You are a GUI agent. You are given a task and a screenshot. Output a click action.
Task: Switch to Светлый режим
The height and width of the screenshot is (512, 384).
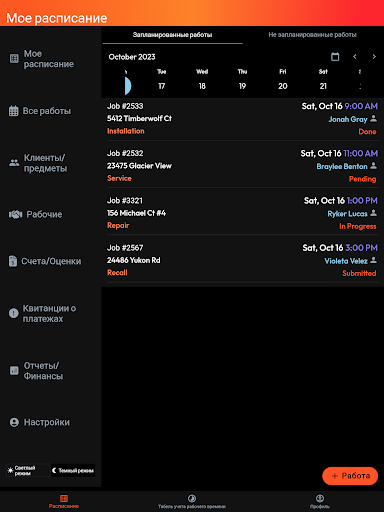28,471
